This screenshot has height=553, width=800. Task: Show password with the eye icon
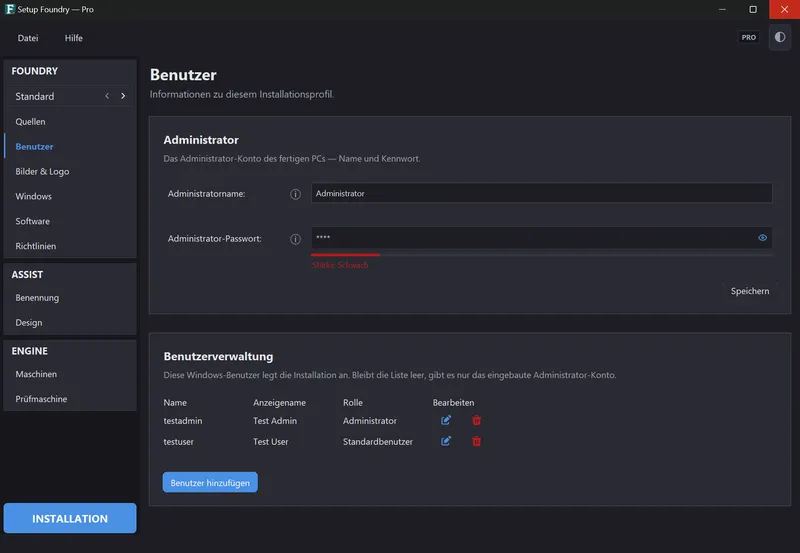[x=762, y=238]
